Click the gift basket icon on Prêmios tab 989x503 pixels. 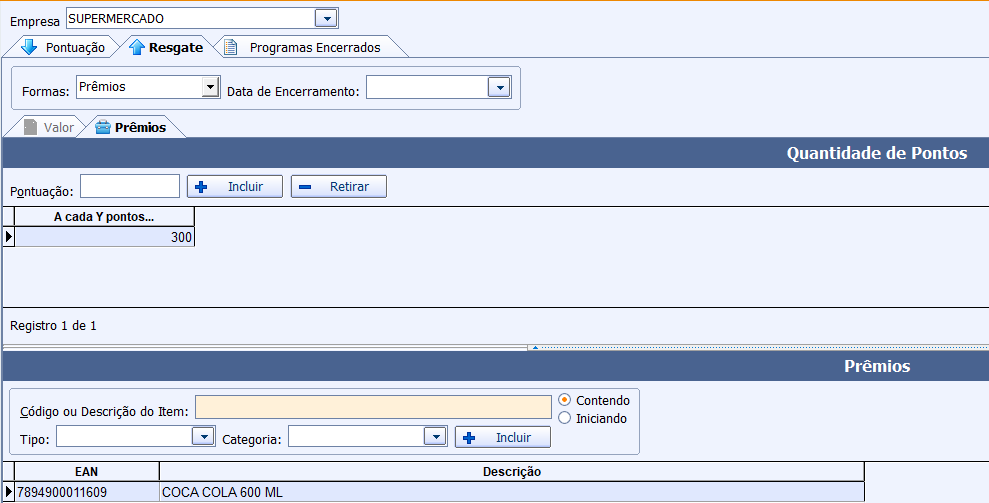tap(103, 127)
